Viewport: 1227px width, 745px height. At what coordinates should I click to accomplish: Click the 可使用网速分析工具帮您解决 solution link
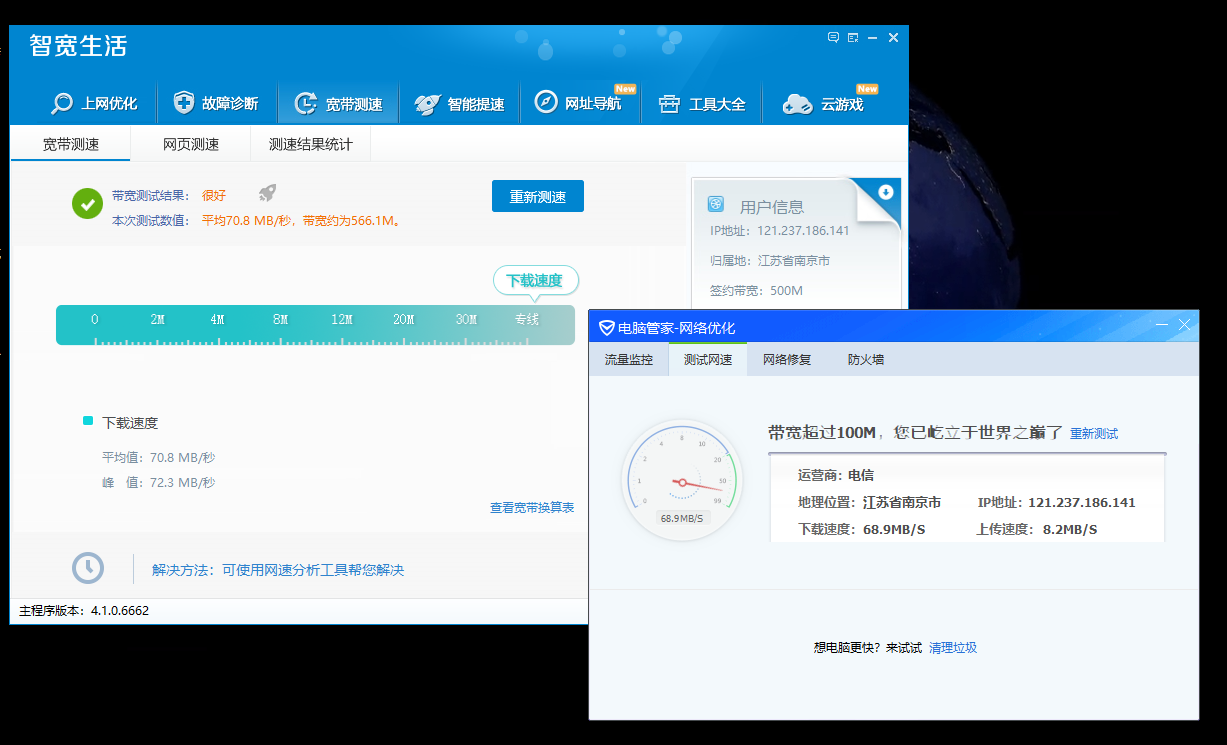point(313,570)
